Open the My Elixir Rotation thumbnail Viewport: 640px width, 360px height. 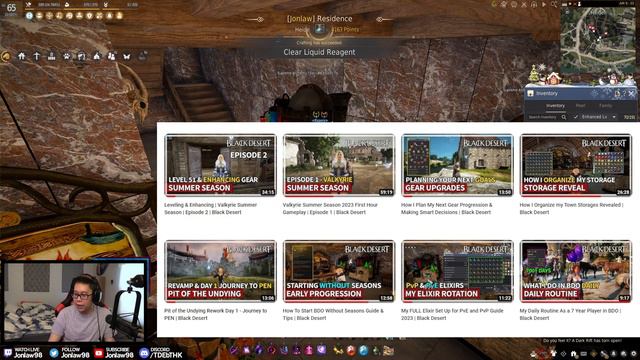click(457, 271)
